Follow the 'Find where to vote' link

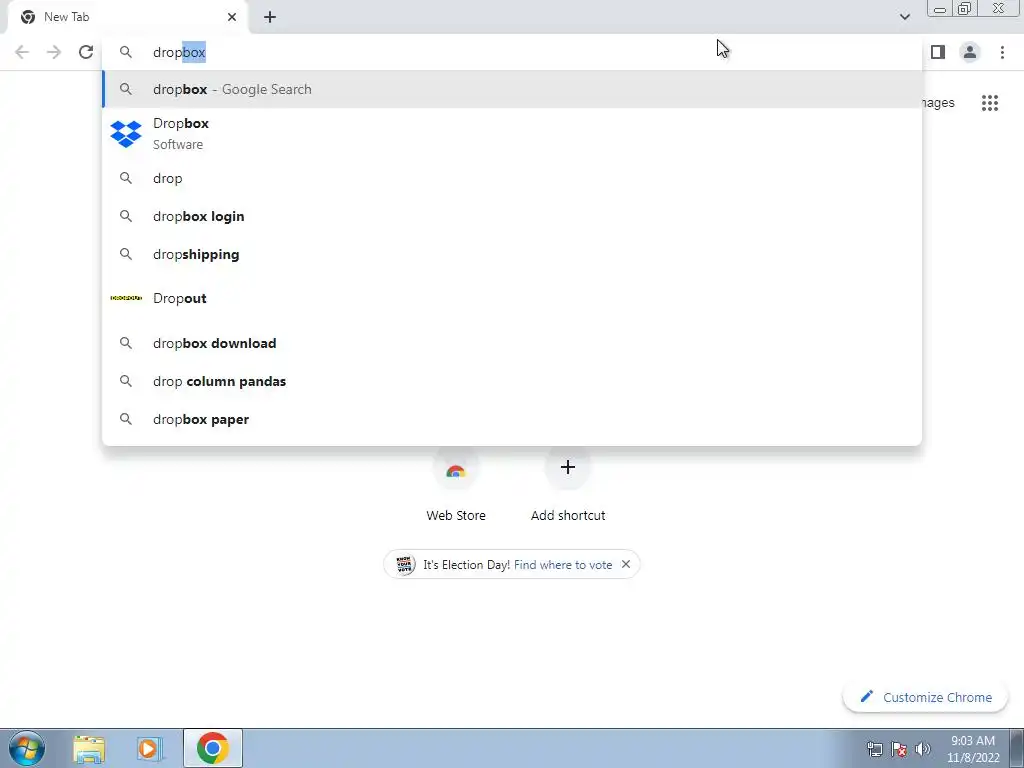(563, 565)
